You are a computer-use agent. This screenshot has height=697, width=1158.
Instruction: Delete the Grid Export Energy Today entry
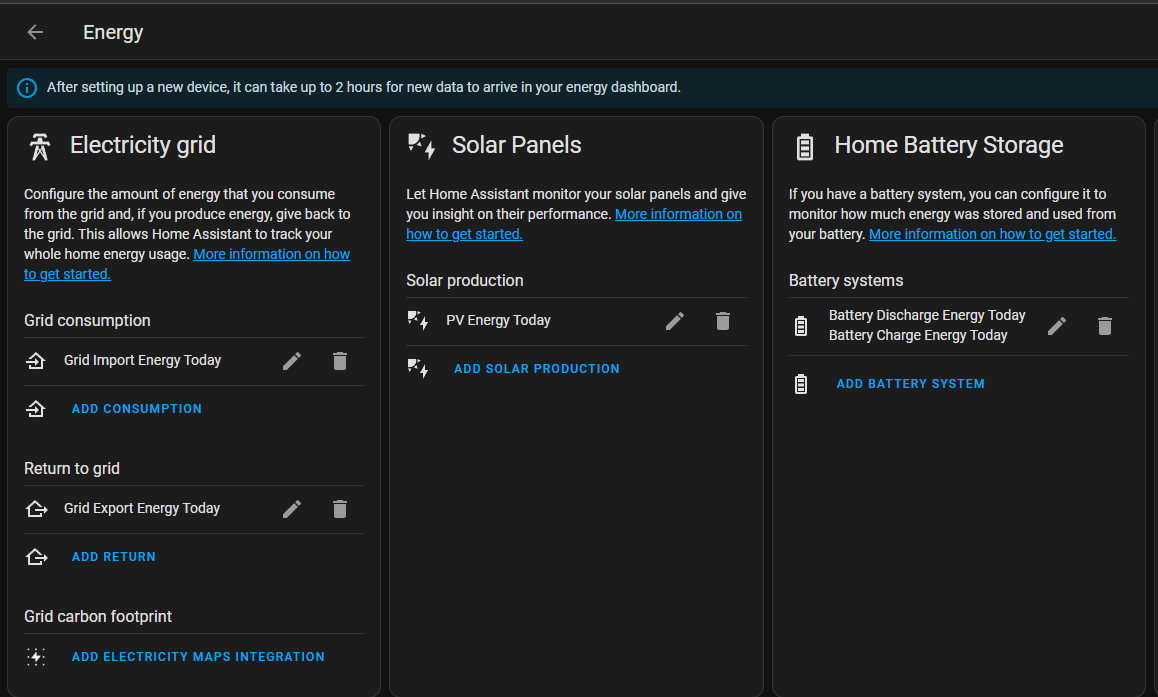[x=340, y=509]
